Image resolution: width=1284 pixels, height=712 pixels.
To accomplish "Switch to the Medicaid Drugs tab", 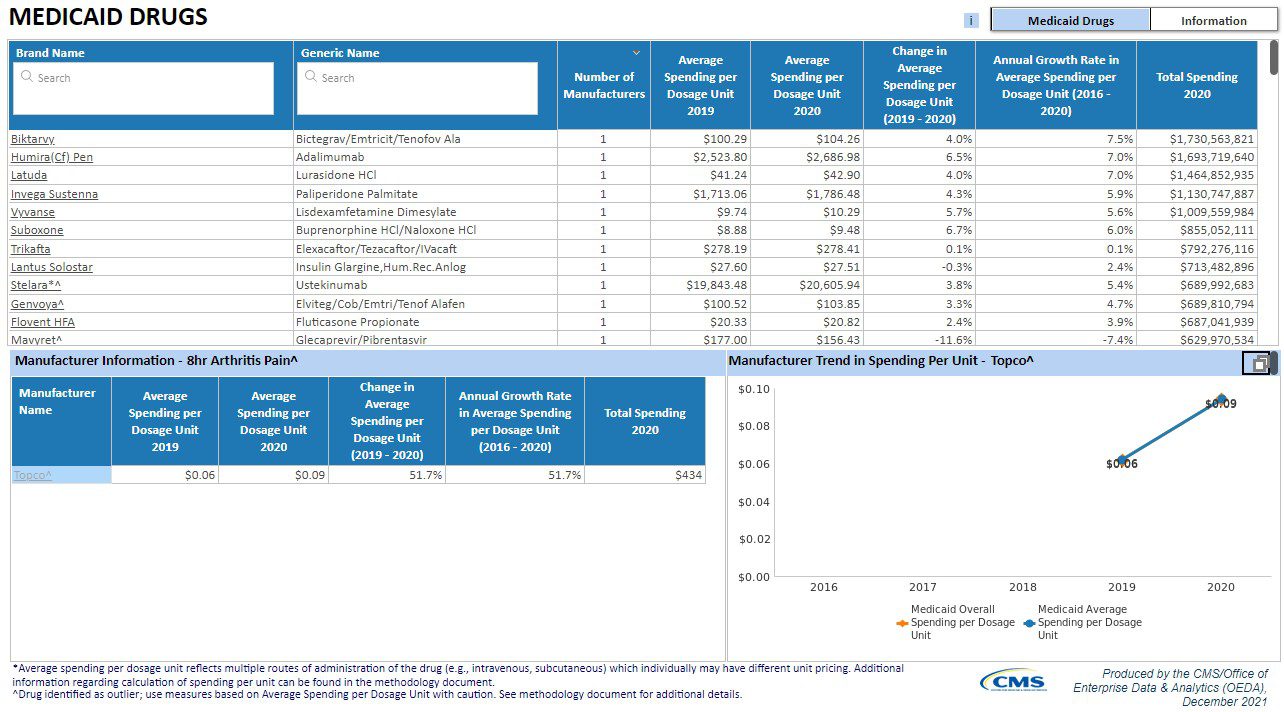I will (1070, 20).
